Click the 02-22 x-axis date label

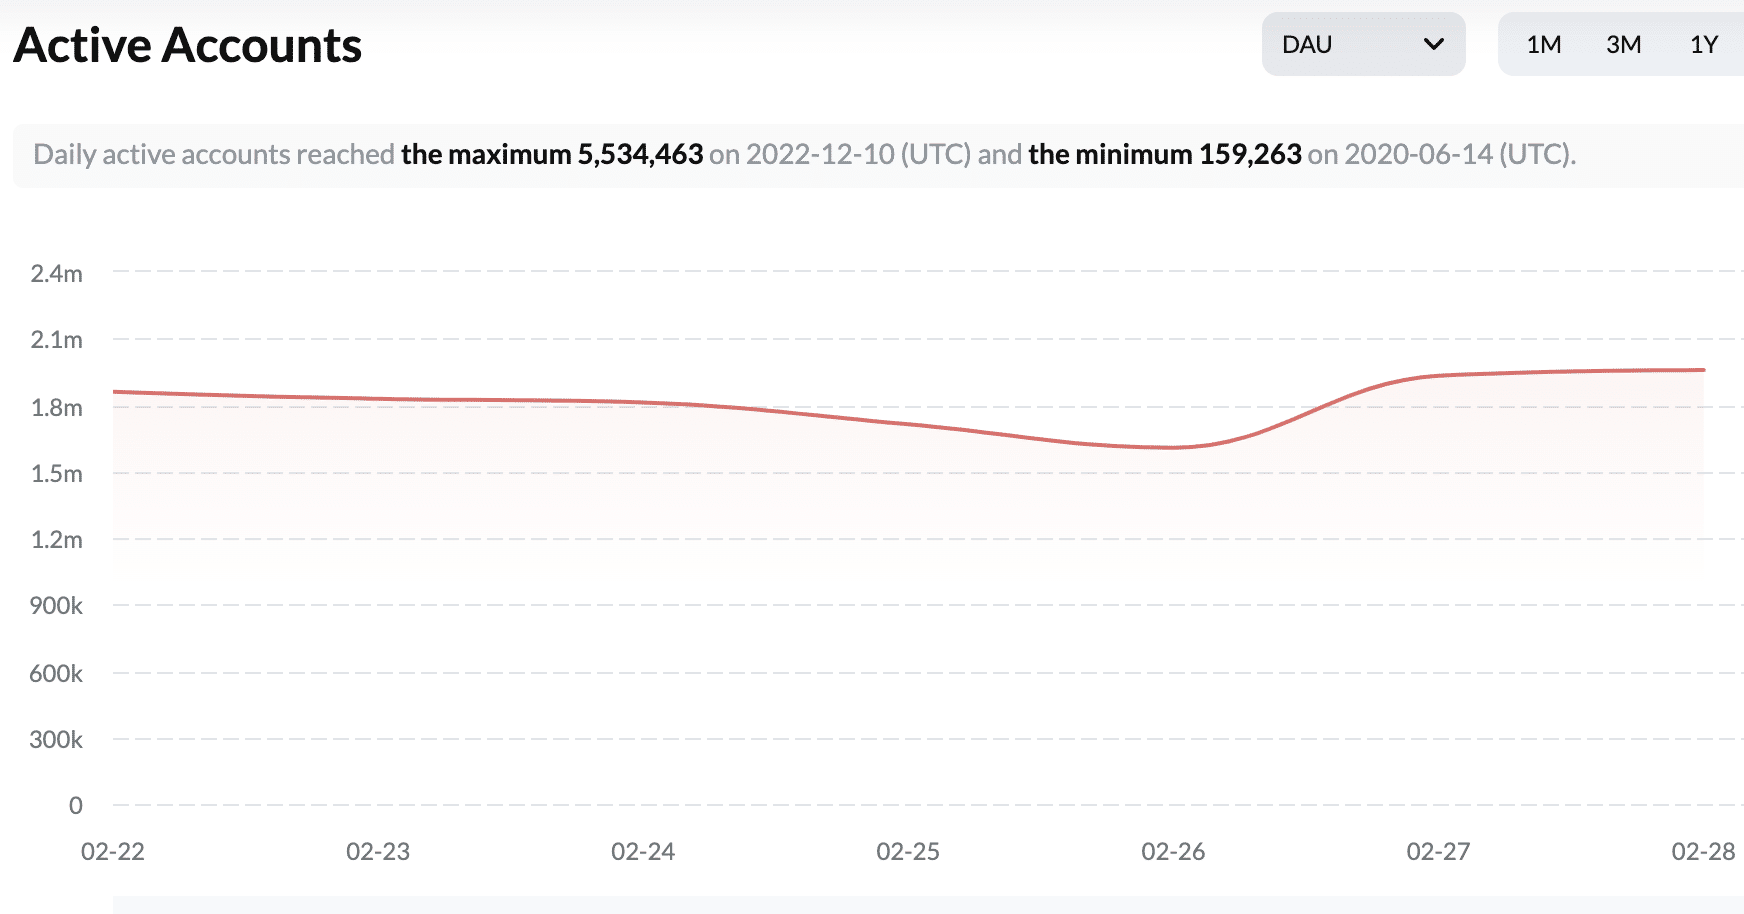[x=113, y=851]
